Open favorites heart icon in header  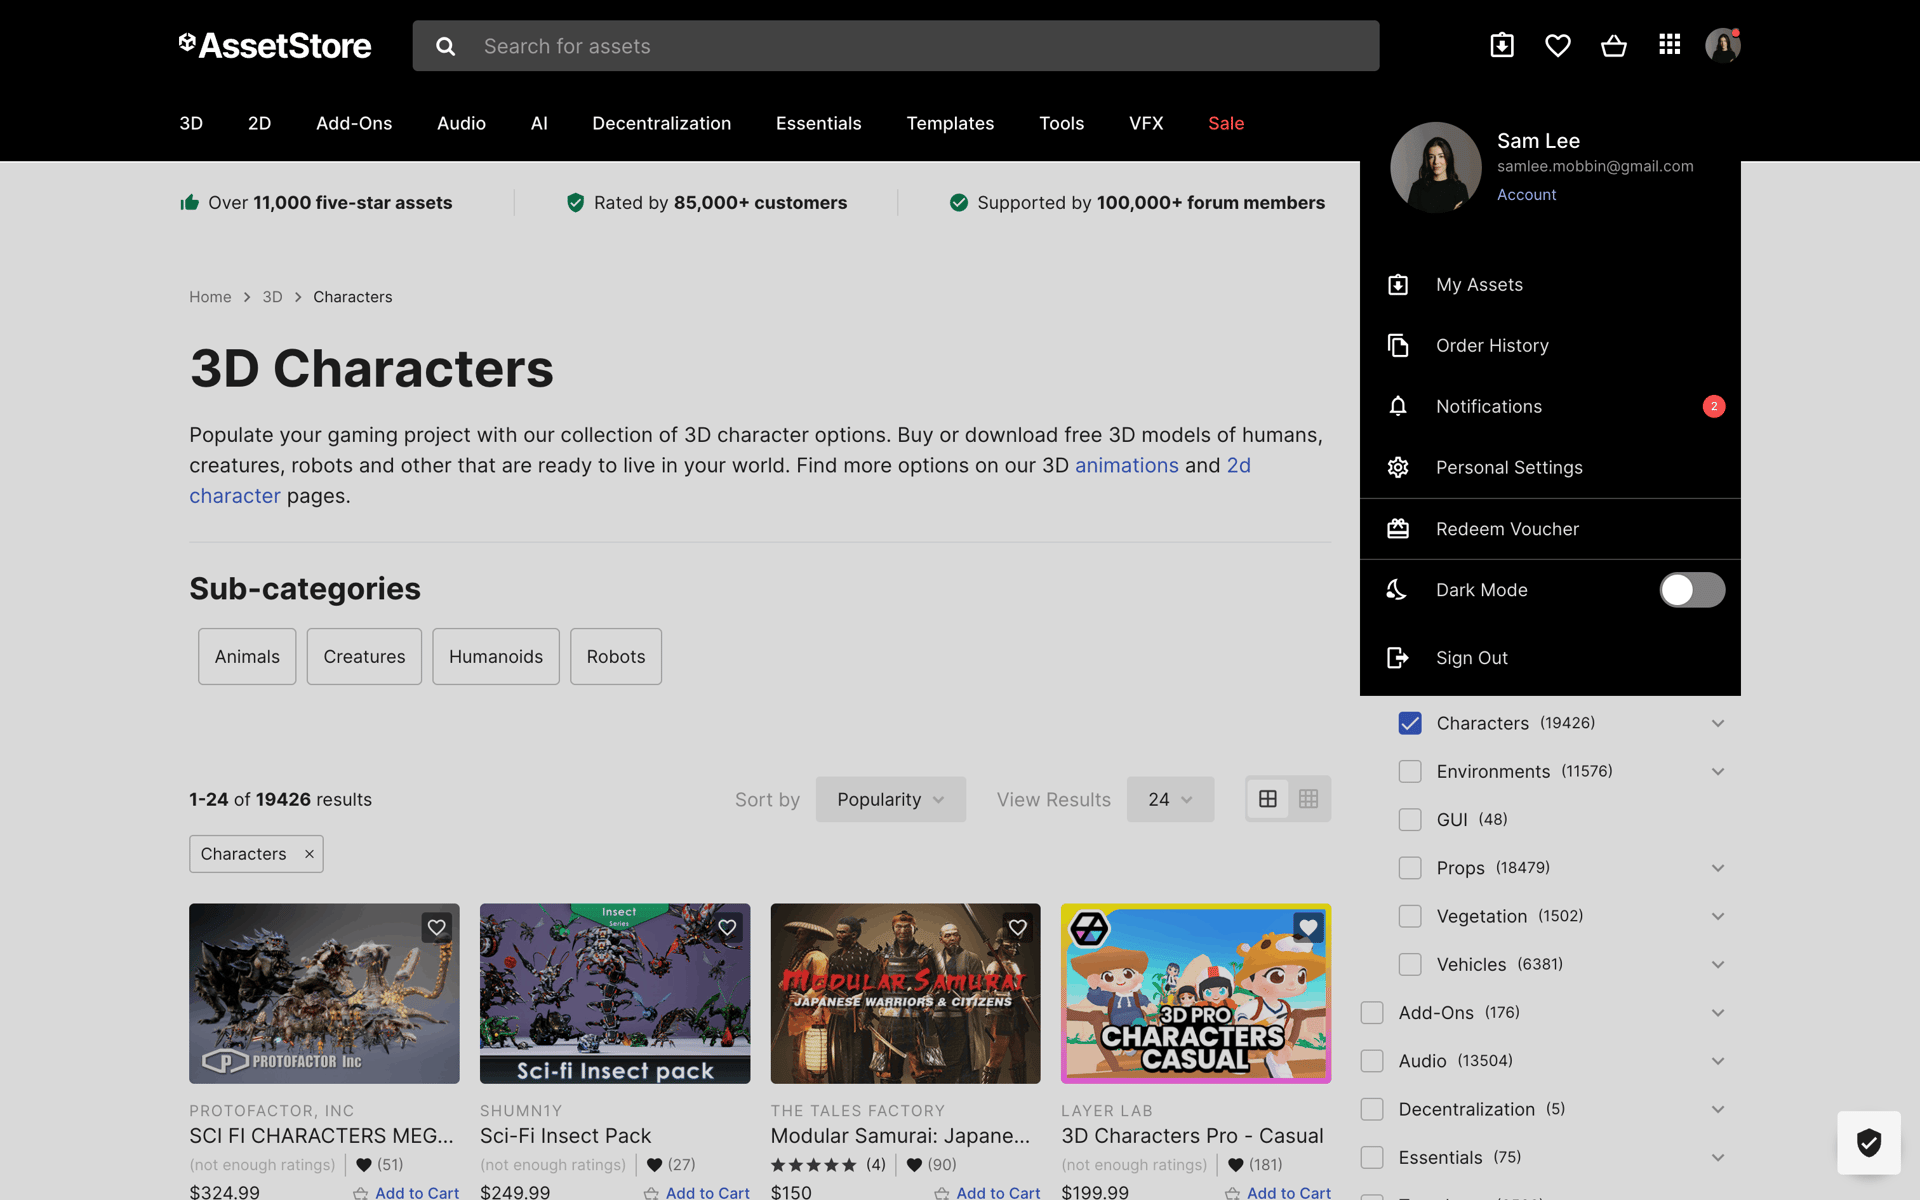coord(1558,45)
